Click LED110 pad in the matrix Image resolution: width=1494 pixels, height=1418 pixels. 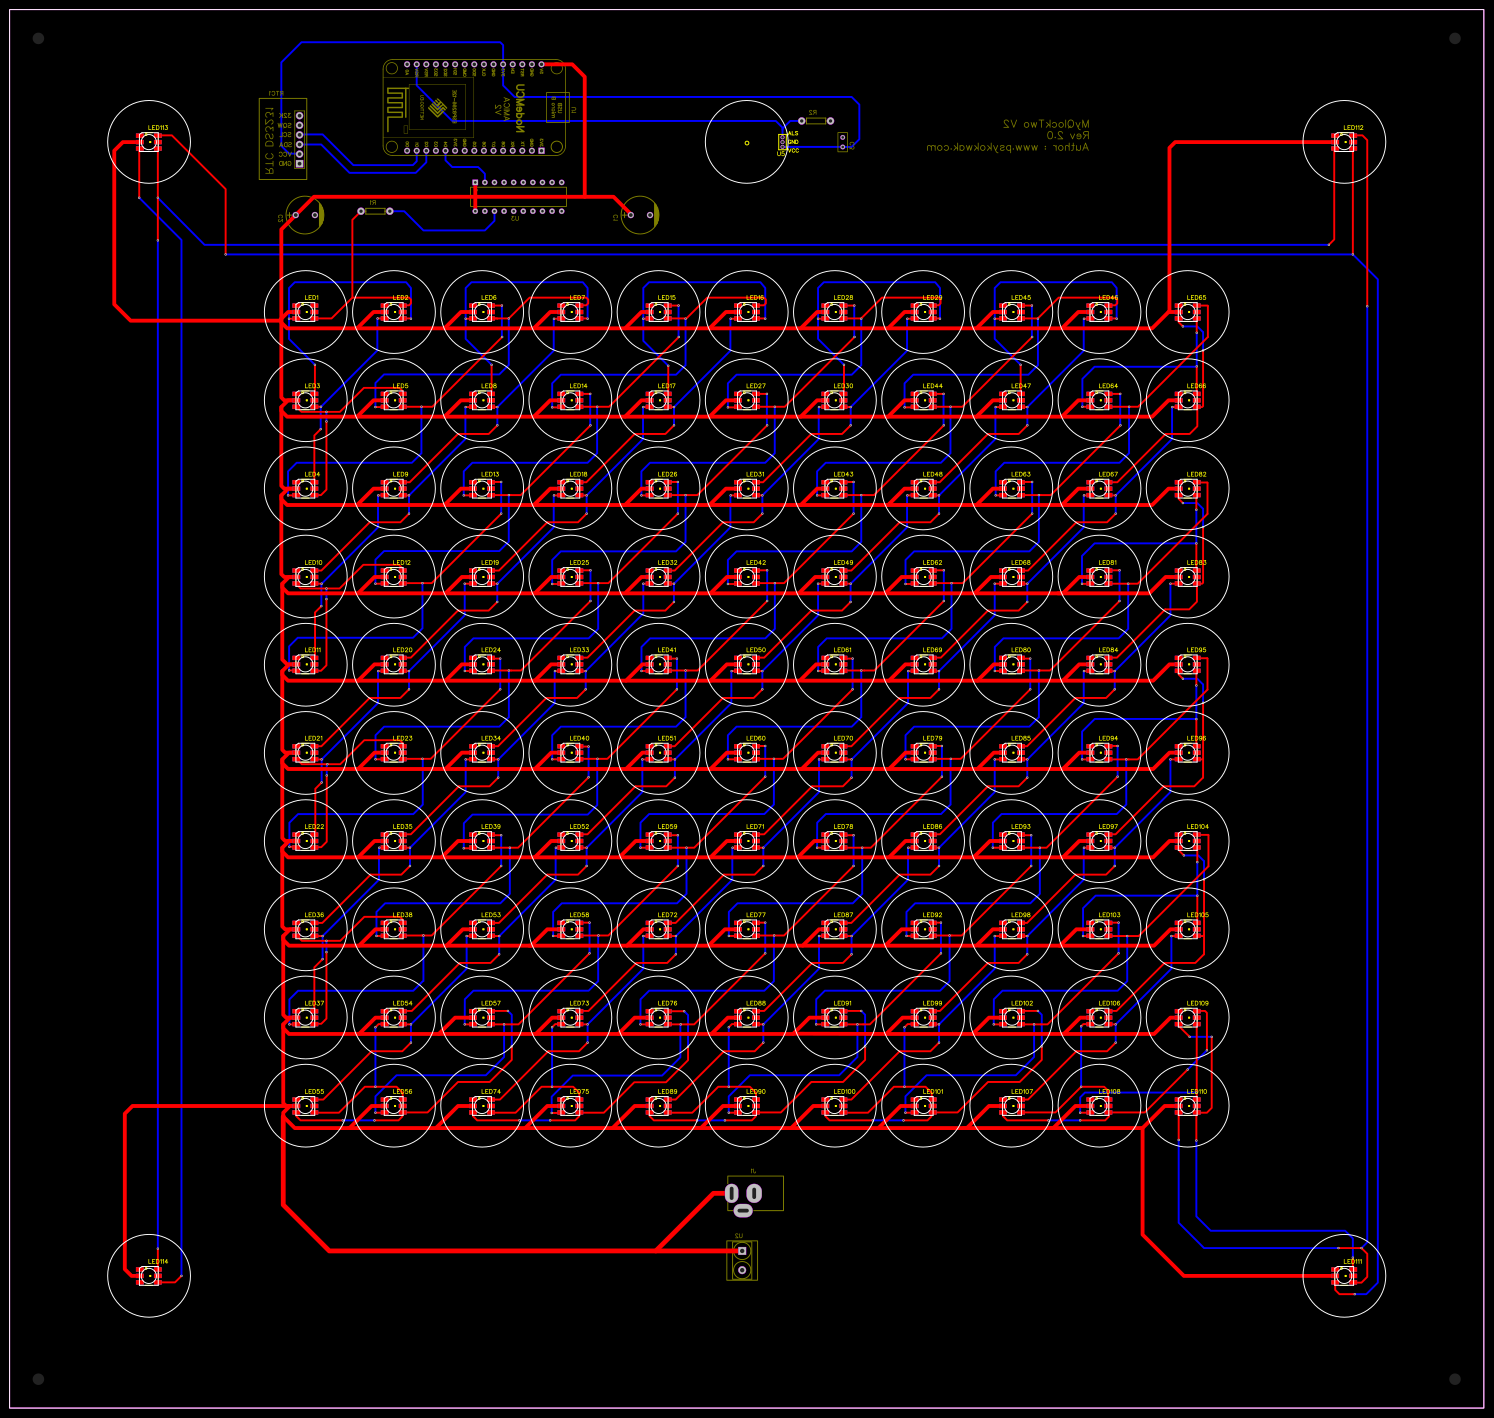(1188, 1106)
